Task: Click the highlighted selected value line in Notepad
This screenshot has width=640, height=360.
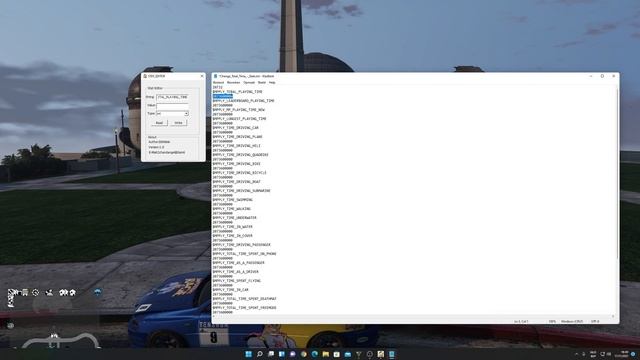Action: 222,96
